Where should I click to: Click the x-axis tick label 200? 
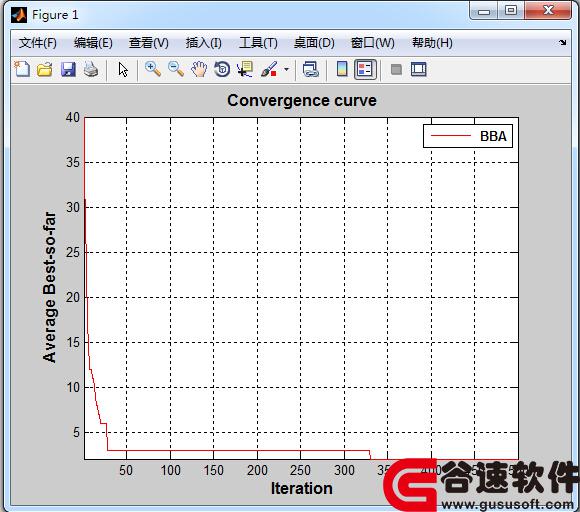[257, 470]
